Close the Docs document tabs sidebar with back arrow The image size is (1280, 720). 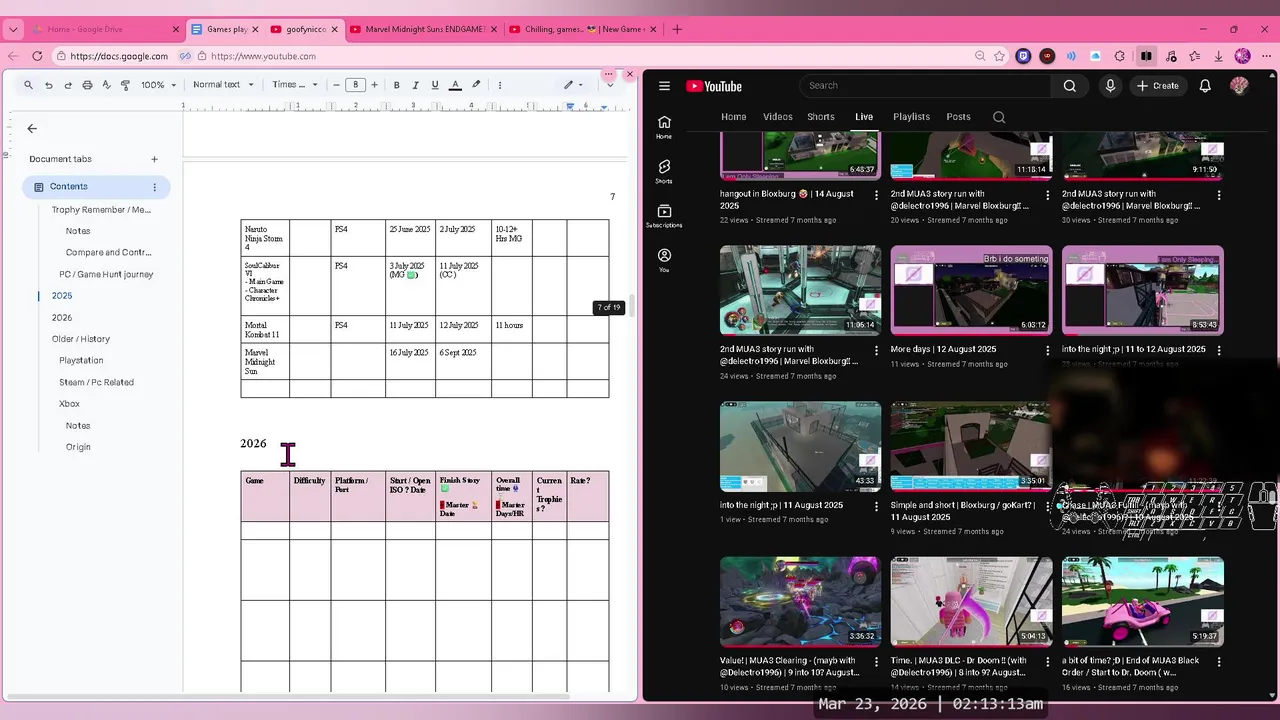[32, 128]
